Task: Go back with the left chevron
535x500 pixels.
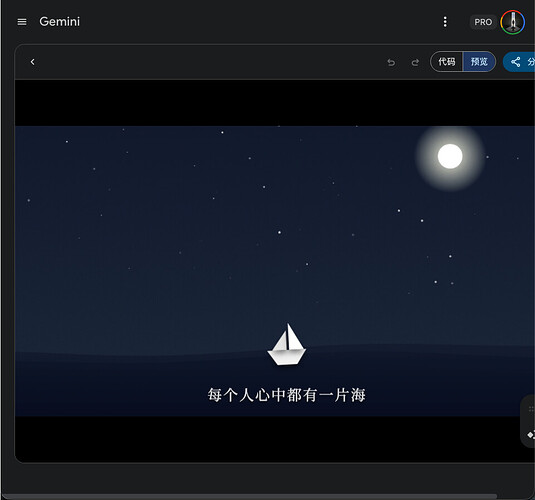Action: (32, 62)
